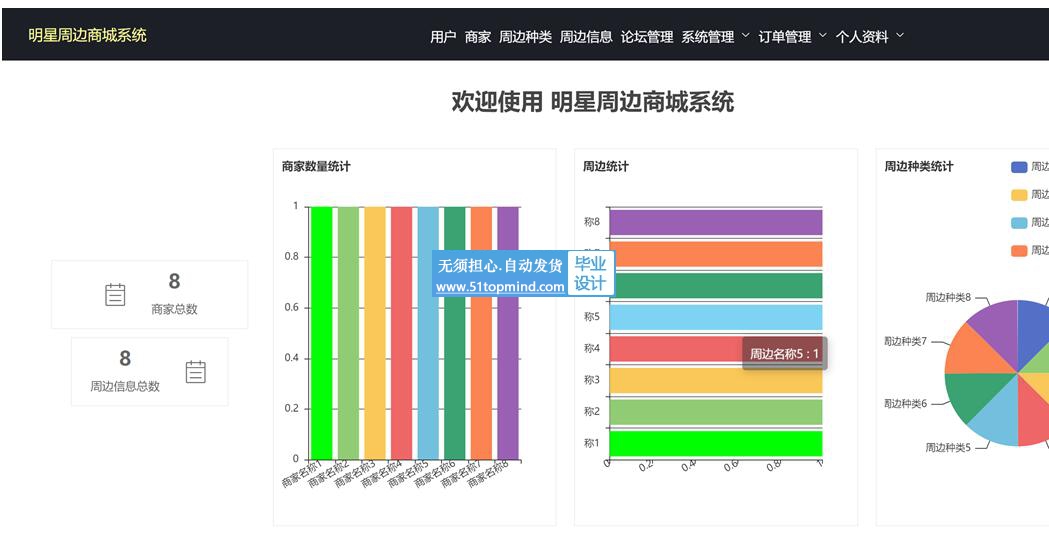This screenshot has height=547, width=1049.
Task: Click the 欢迎使用 明星周边商城系统 heading
Action: point(592,102)
